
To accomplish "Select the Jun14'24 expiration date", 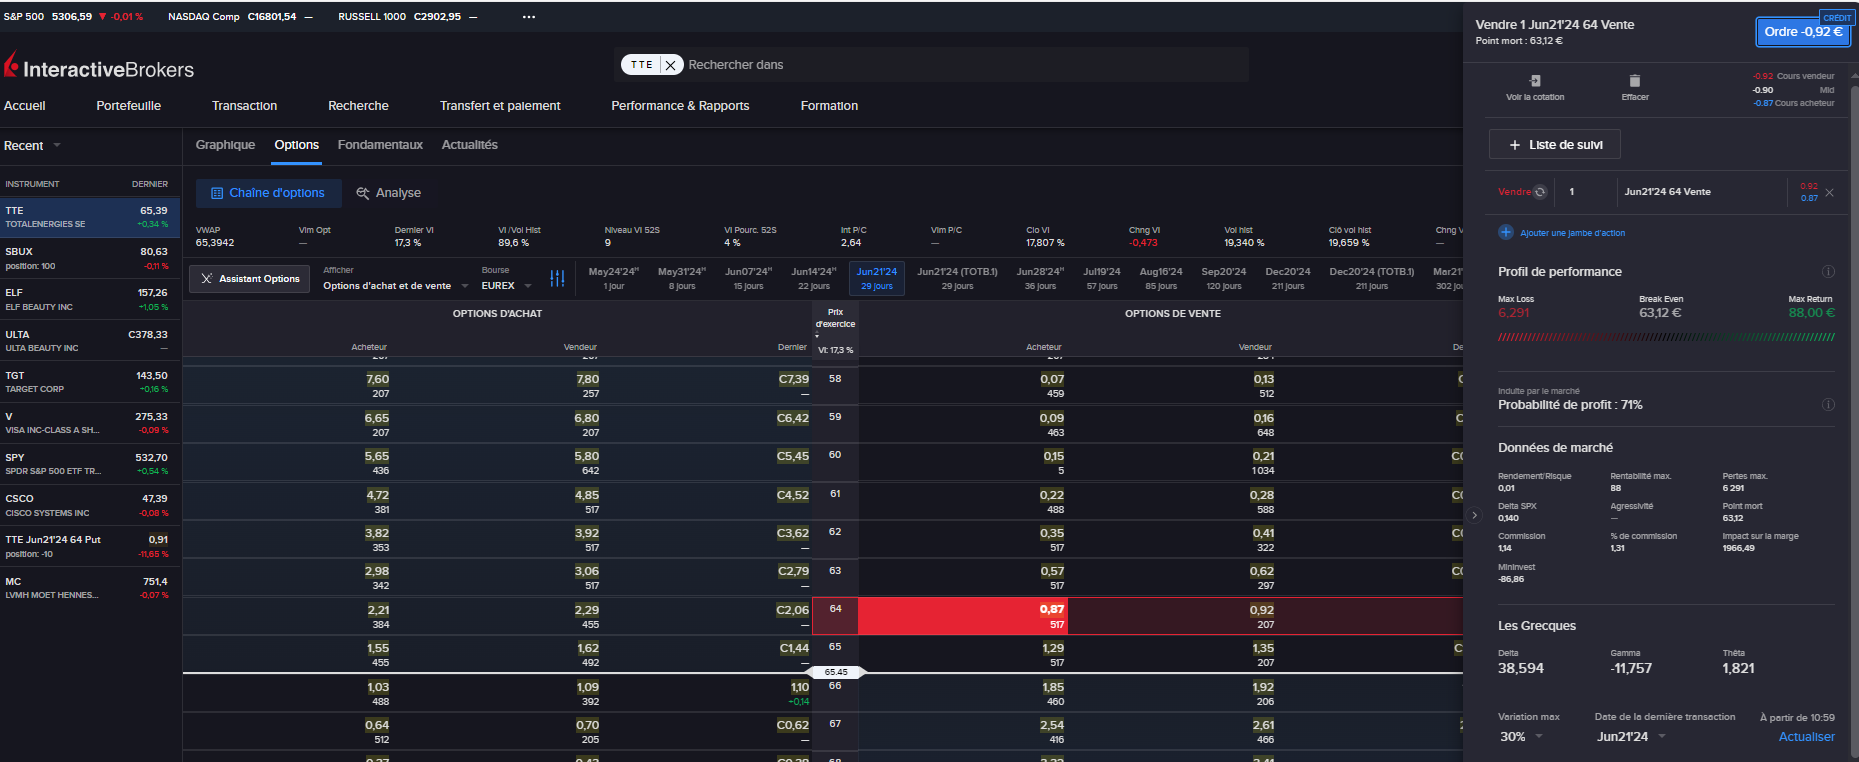I will [813, 278].
